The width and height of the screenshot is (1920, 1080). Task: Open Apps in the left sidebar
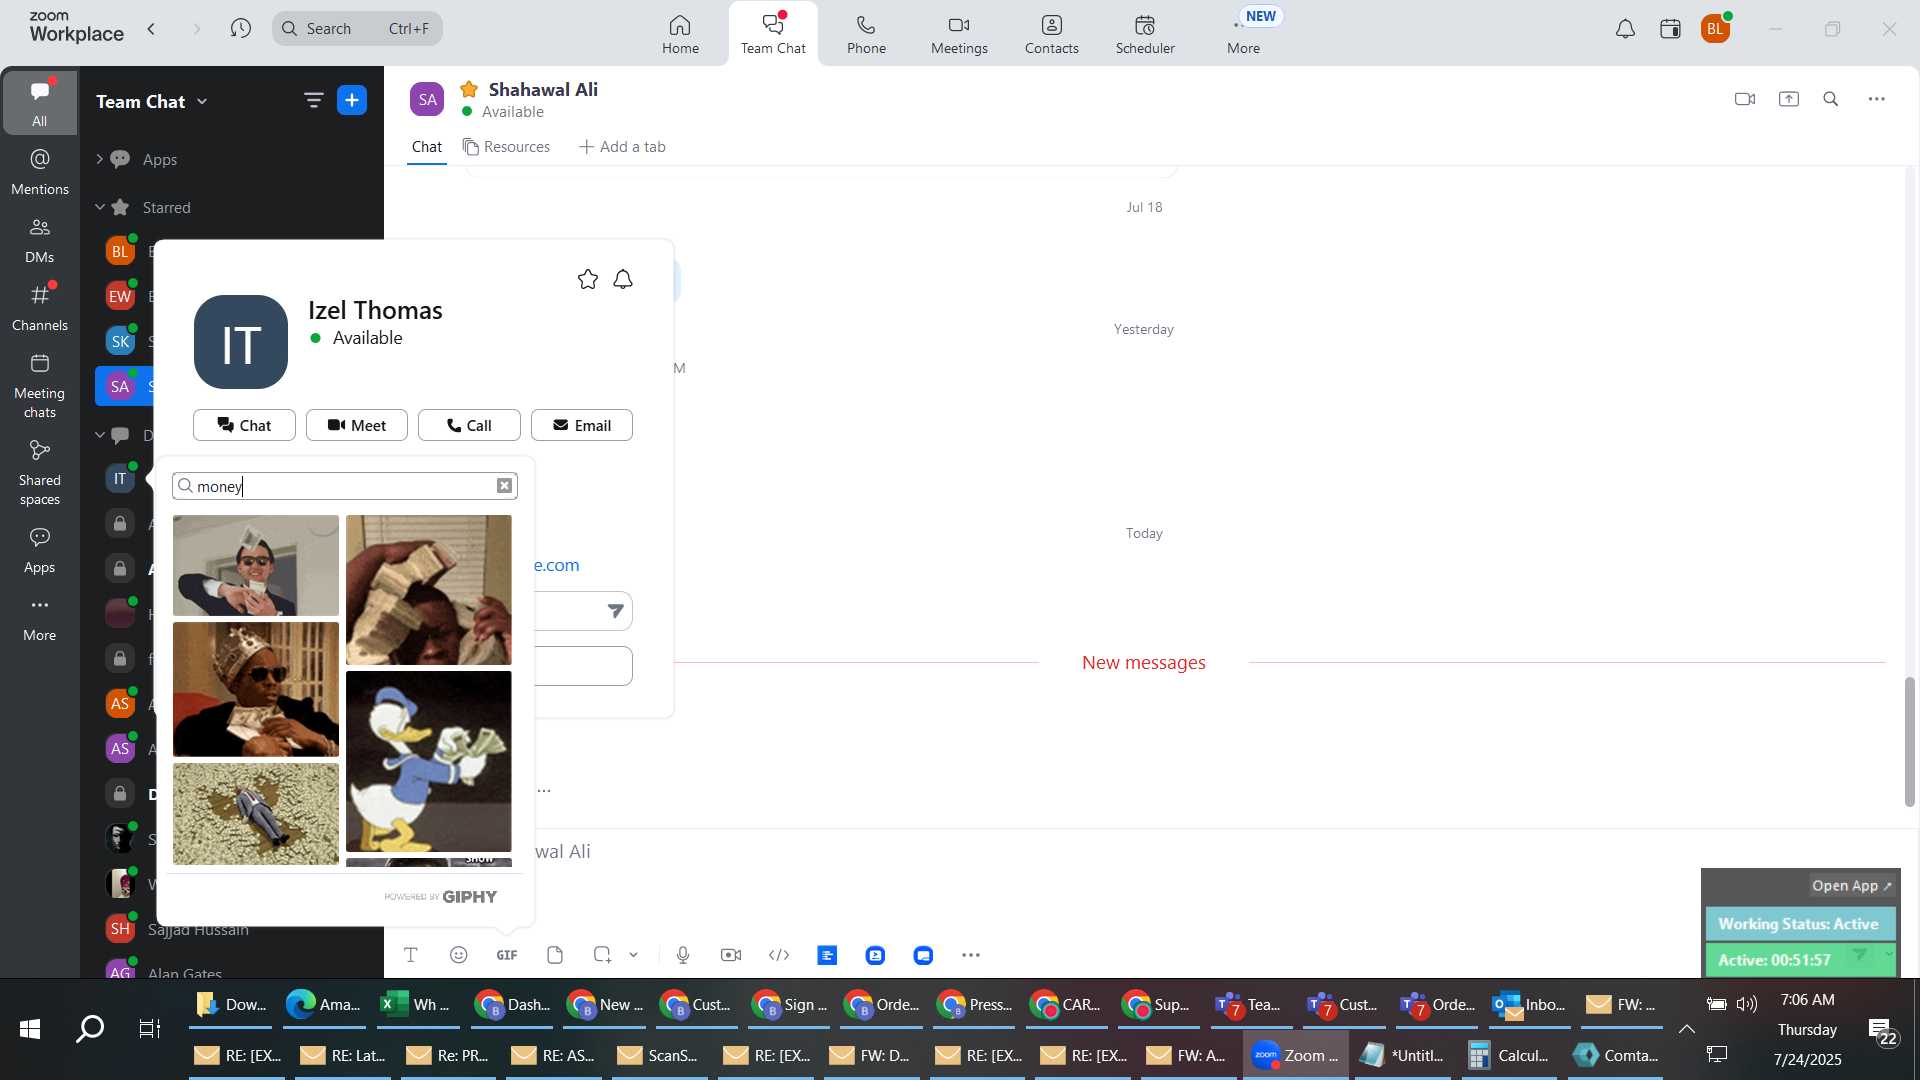(x=39, y=550)
